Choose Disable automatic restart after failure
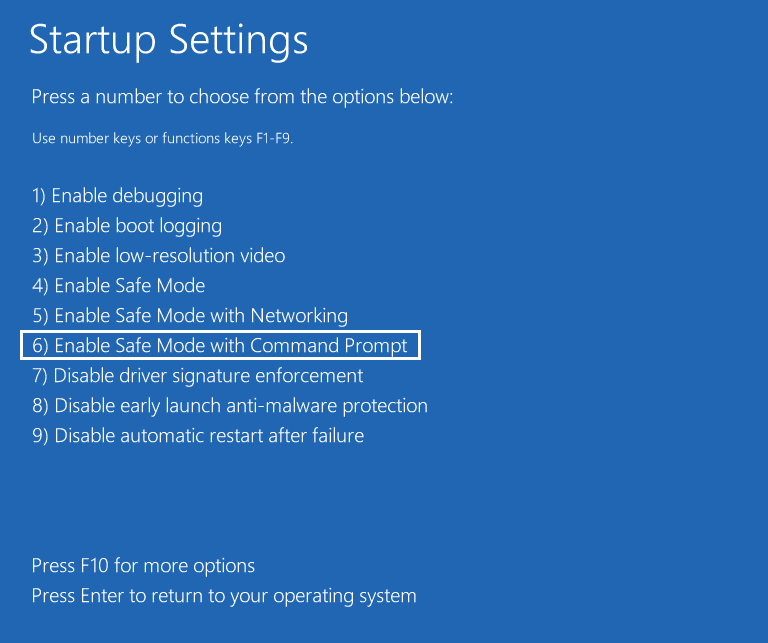Screen dimensions: 768x643 [x=198, y=435]
